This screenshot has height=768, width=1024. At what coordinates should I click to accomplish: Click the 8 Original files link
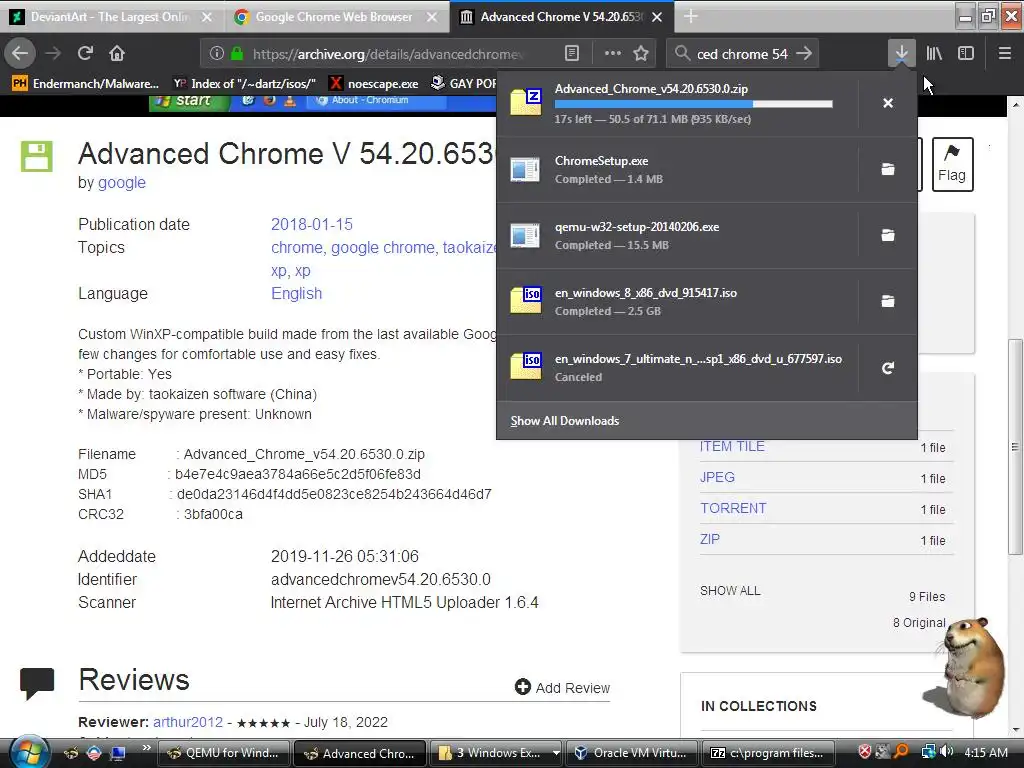point(919,623)
